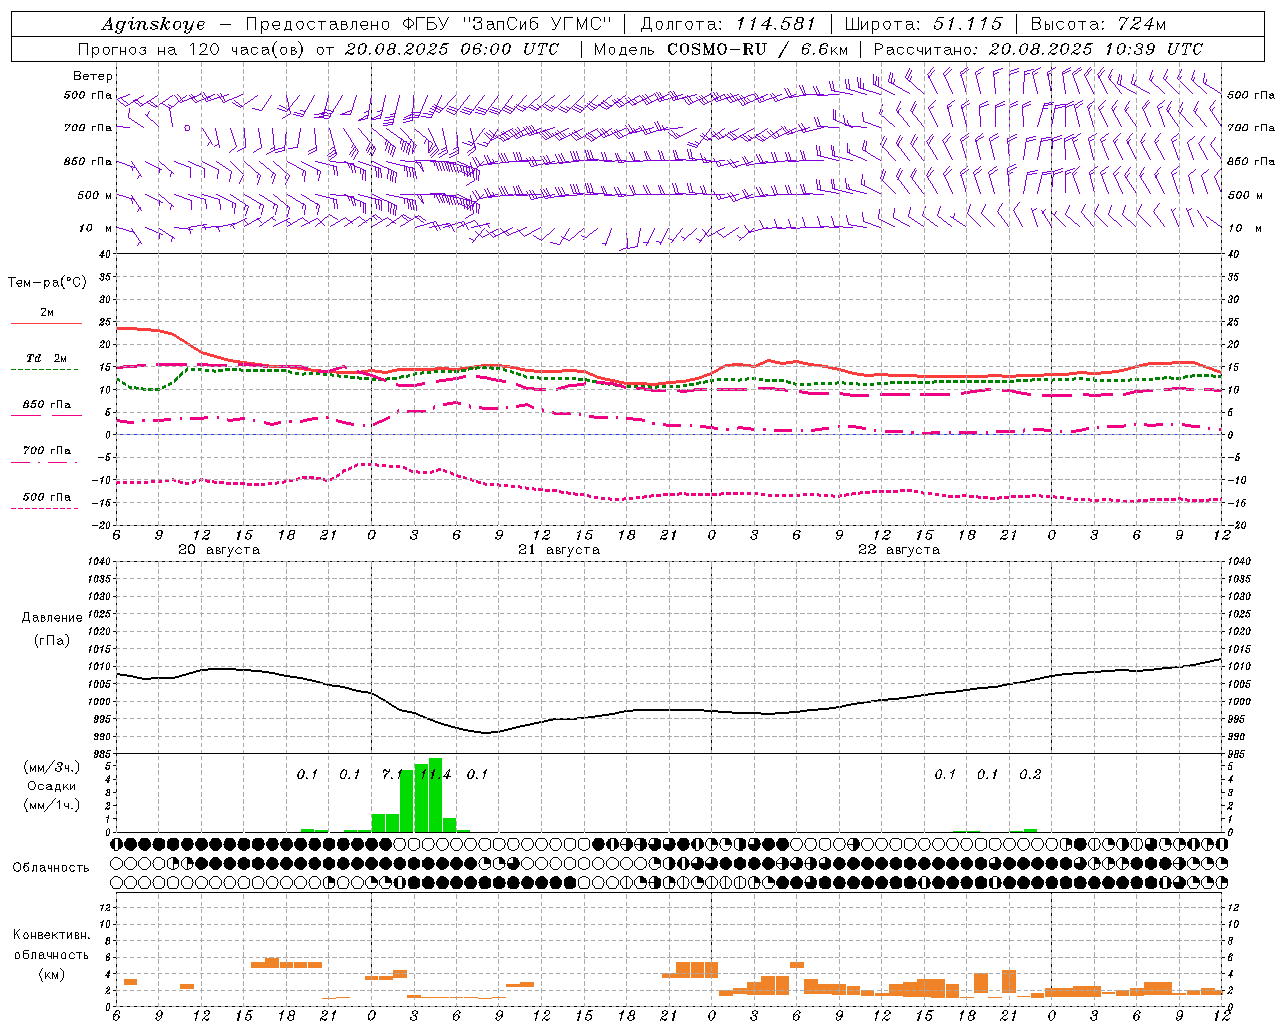Click Рассчитано: 20.08.2025 10:39 UTC timestamp

1038,49
